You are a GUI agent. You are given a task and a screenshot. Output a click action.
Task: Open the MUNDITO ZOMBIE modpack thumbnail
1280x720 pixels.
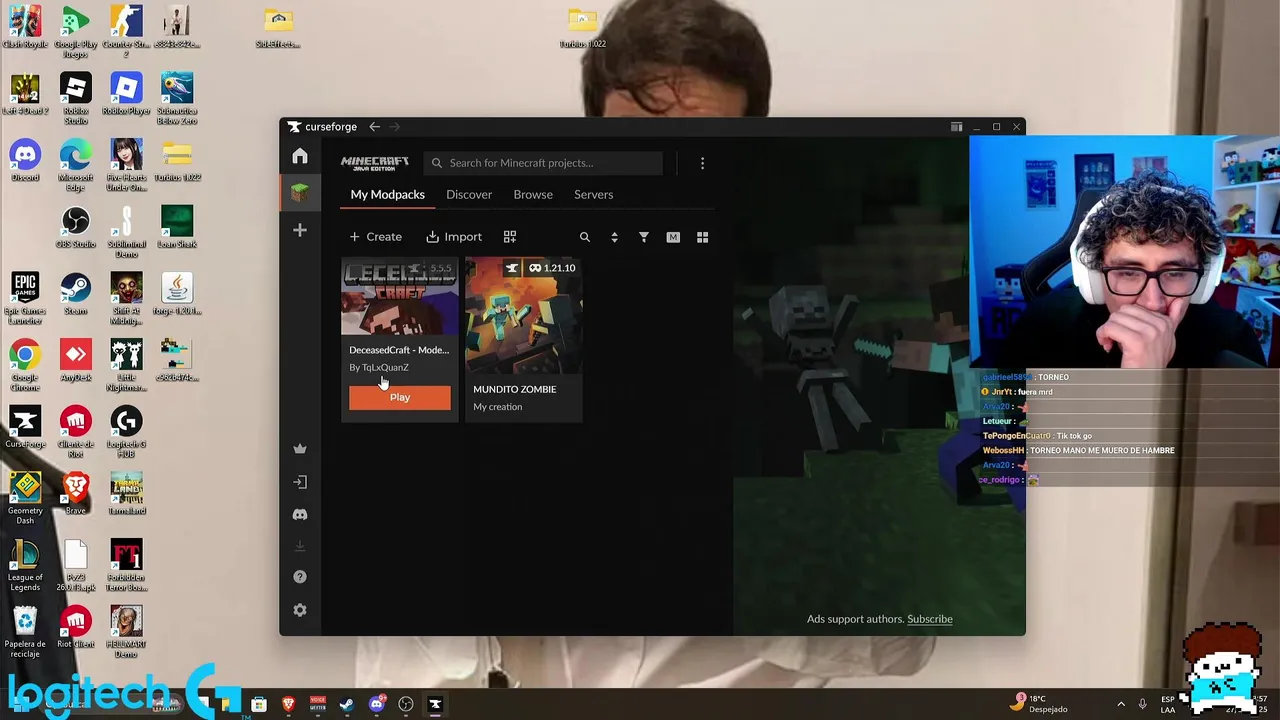(x=523, y=316)
